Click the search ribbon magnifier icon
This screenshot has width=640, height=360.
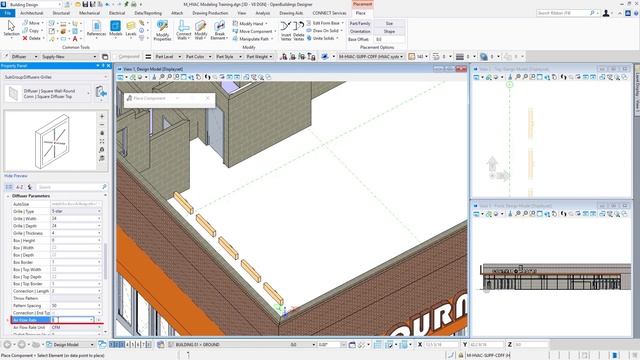coord(592,13)
